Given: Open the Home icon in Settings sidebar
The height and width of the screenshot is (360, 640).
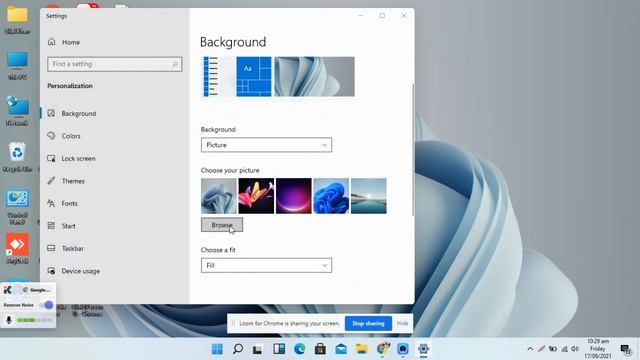Looking at the screenshot, I should click(51, 42).
